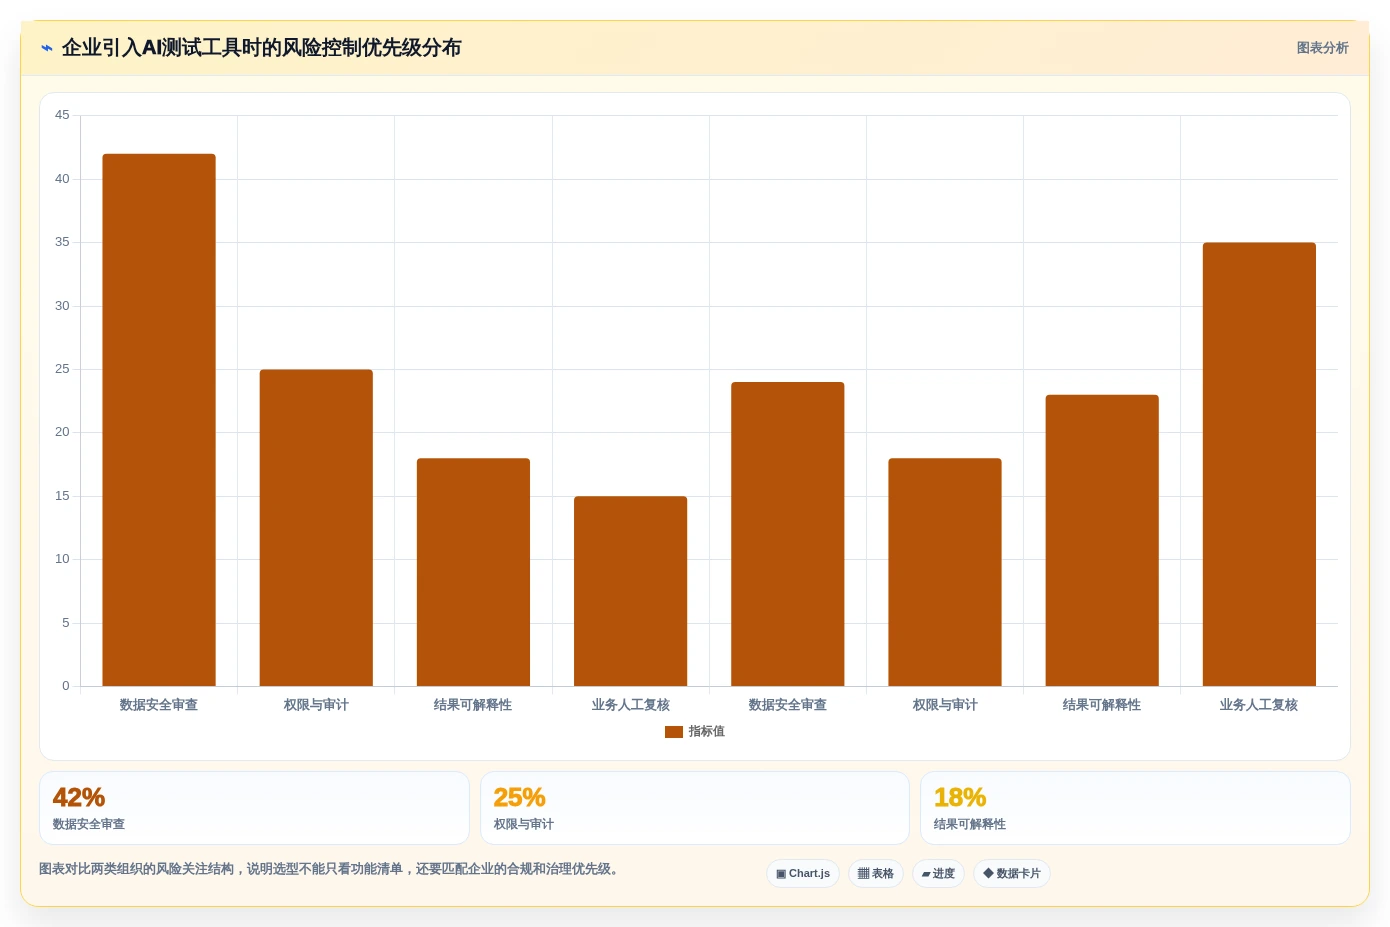This screenshot has height=927, width=1390.
Task: Click the 图表分析 label in header
Action: 1322,48
